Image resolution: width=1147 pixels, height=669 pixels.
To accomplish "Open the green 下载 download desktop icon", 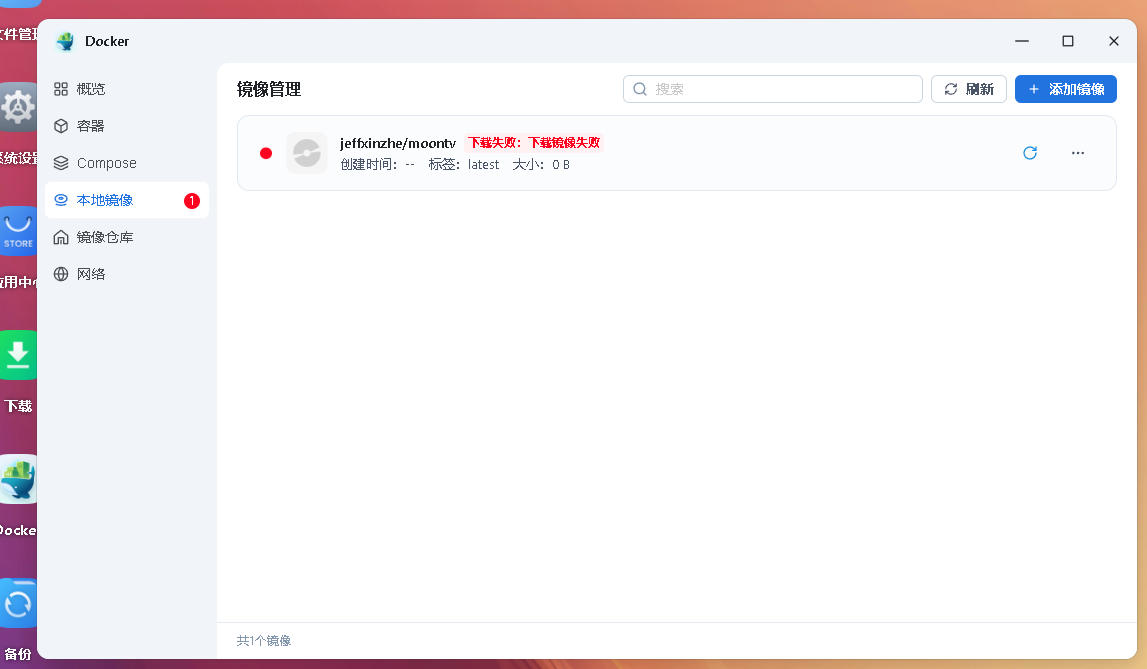I will (18, 355).
